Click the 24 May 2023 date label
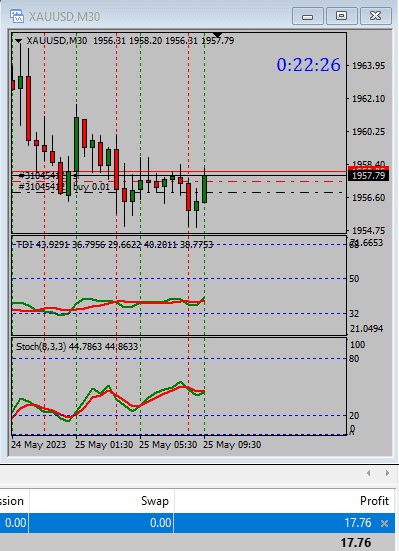Image resolution: width=399 pixels, height=551 pixels. (38, 445)
